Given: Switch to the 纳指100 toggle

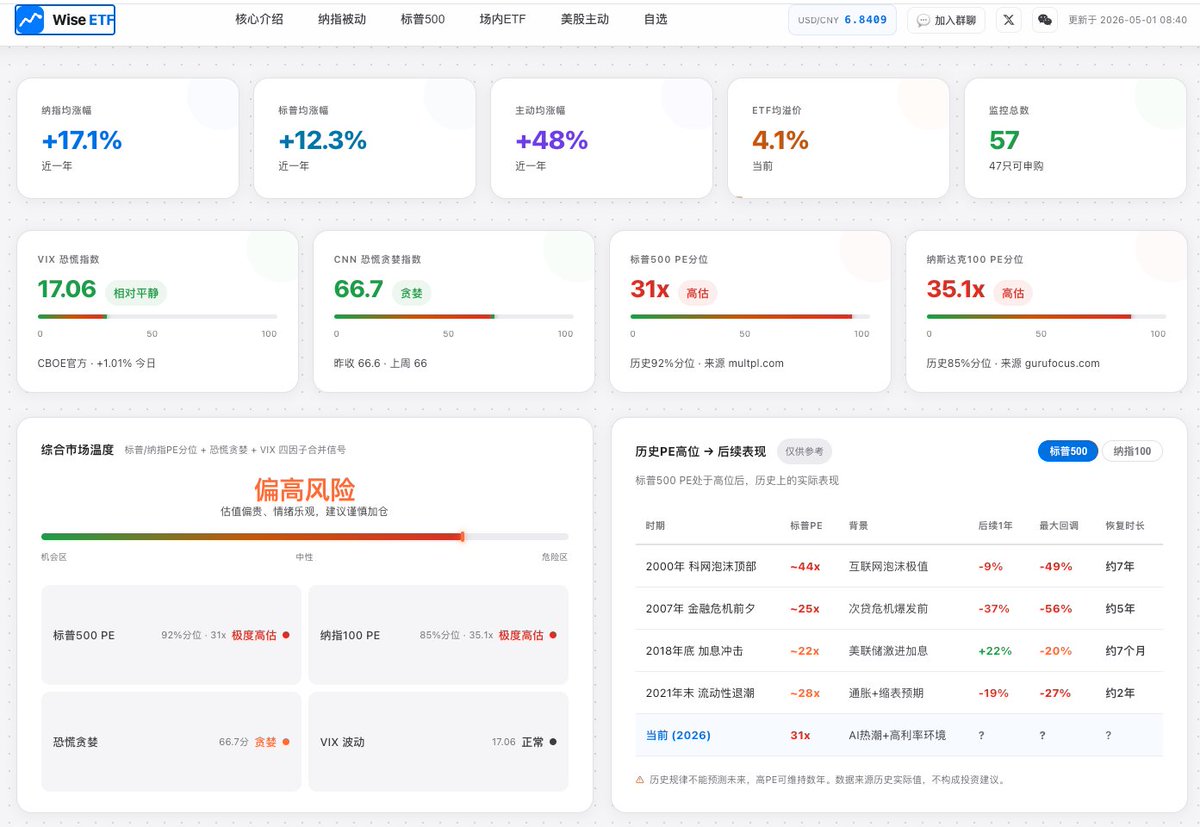Looking at the screenshot, I should click(x=1132, y=451).
